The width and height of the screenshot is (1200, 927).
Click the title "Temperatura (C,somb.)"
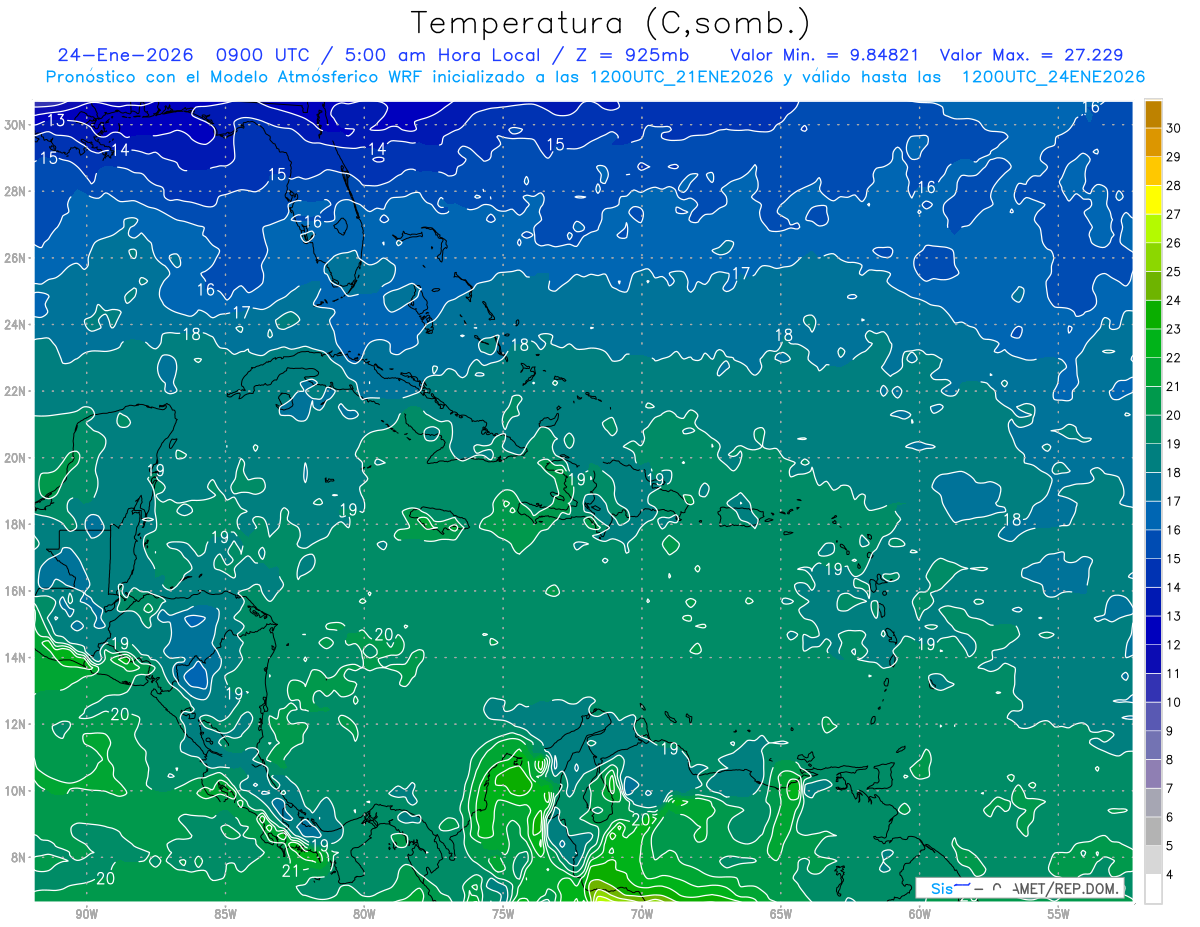tap(611, 22)
